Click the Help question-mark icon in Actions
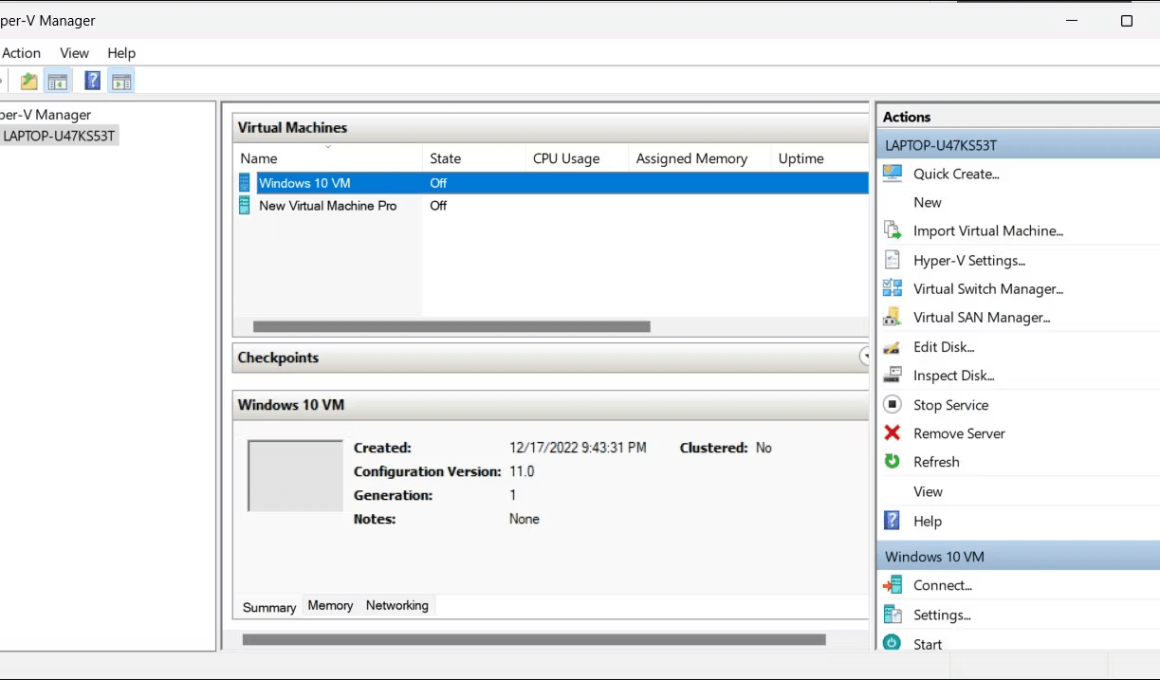1160x680 pixels. tap(892, 520)
